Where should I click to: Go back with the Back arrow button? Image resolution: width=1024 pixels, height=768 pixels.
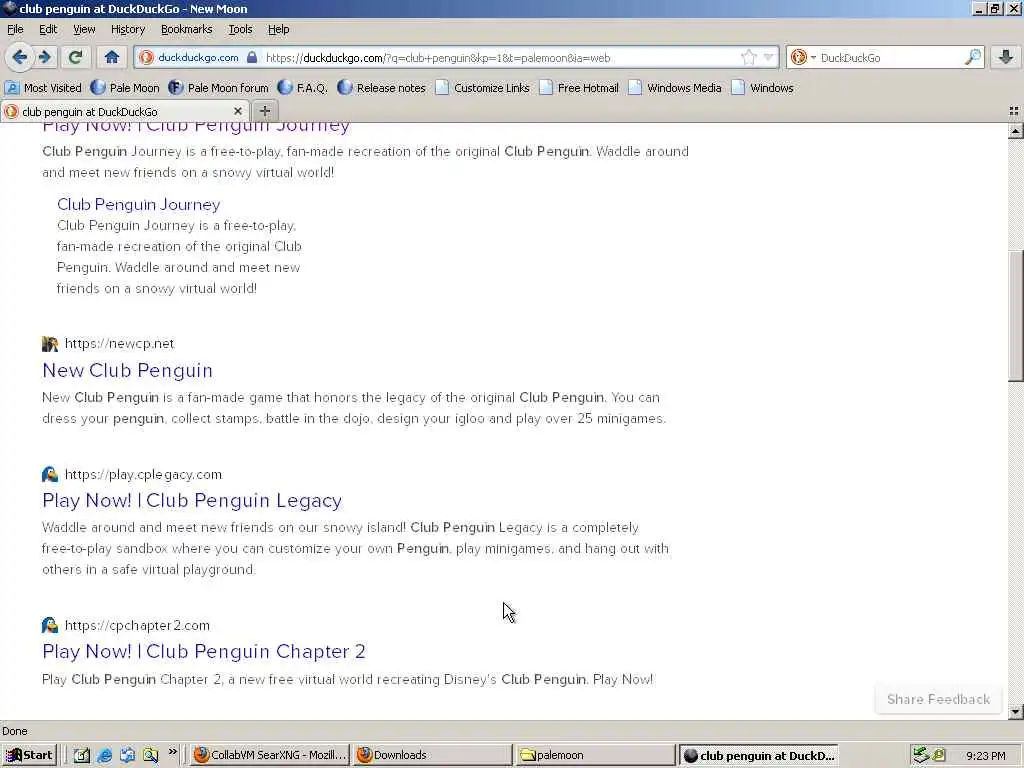pyautogui.click(x=20, y=57)
